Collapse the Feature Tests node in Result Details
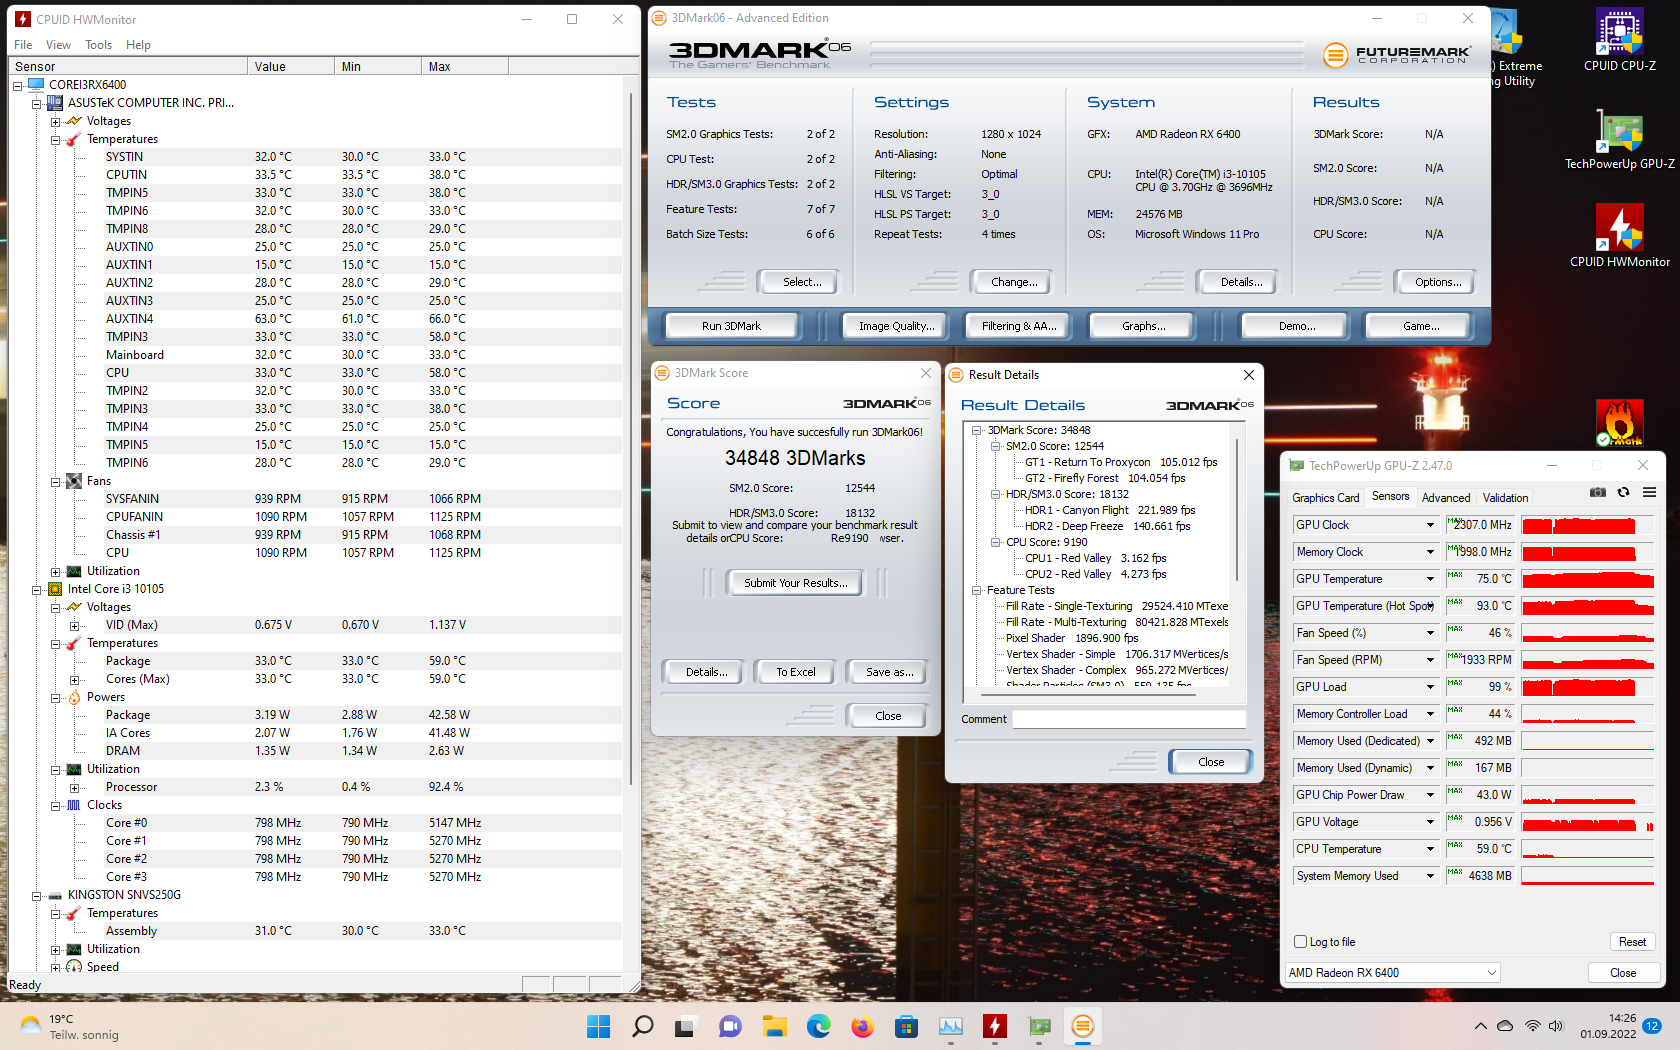 coord(976,590)
